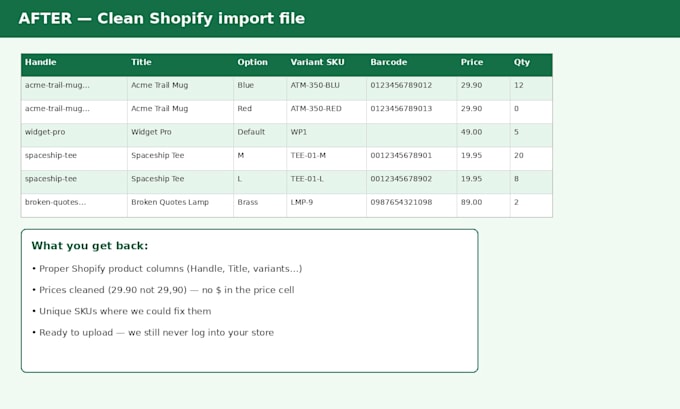Click the 89.00 price cell
Image resolution: width=680 pixels, height=409 pixels.
pyautogui.click(x=484, y=206)
